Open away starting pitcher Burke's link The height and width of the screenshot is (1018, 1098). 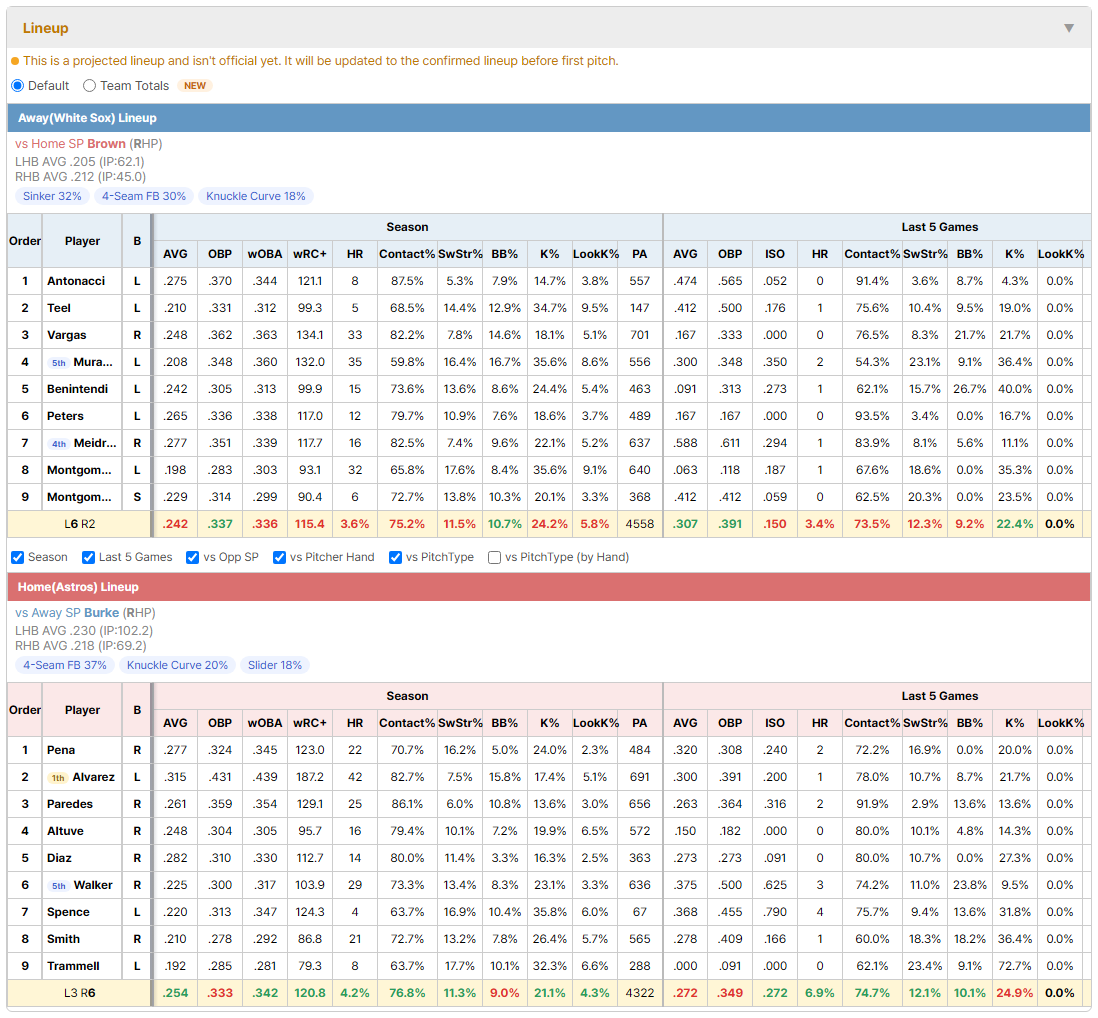(102, 613)
